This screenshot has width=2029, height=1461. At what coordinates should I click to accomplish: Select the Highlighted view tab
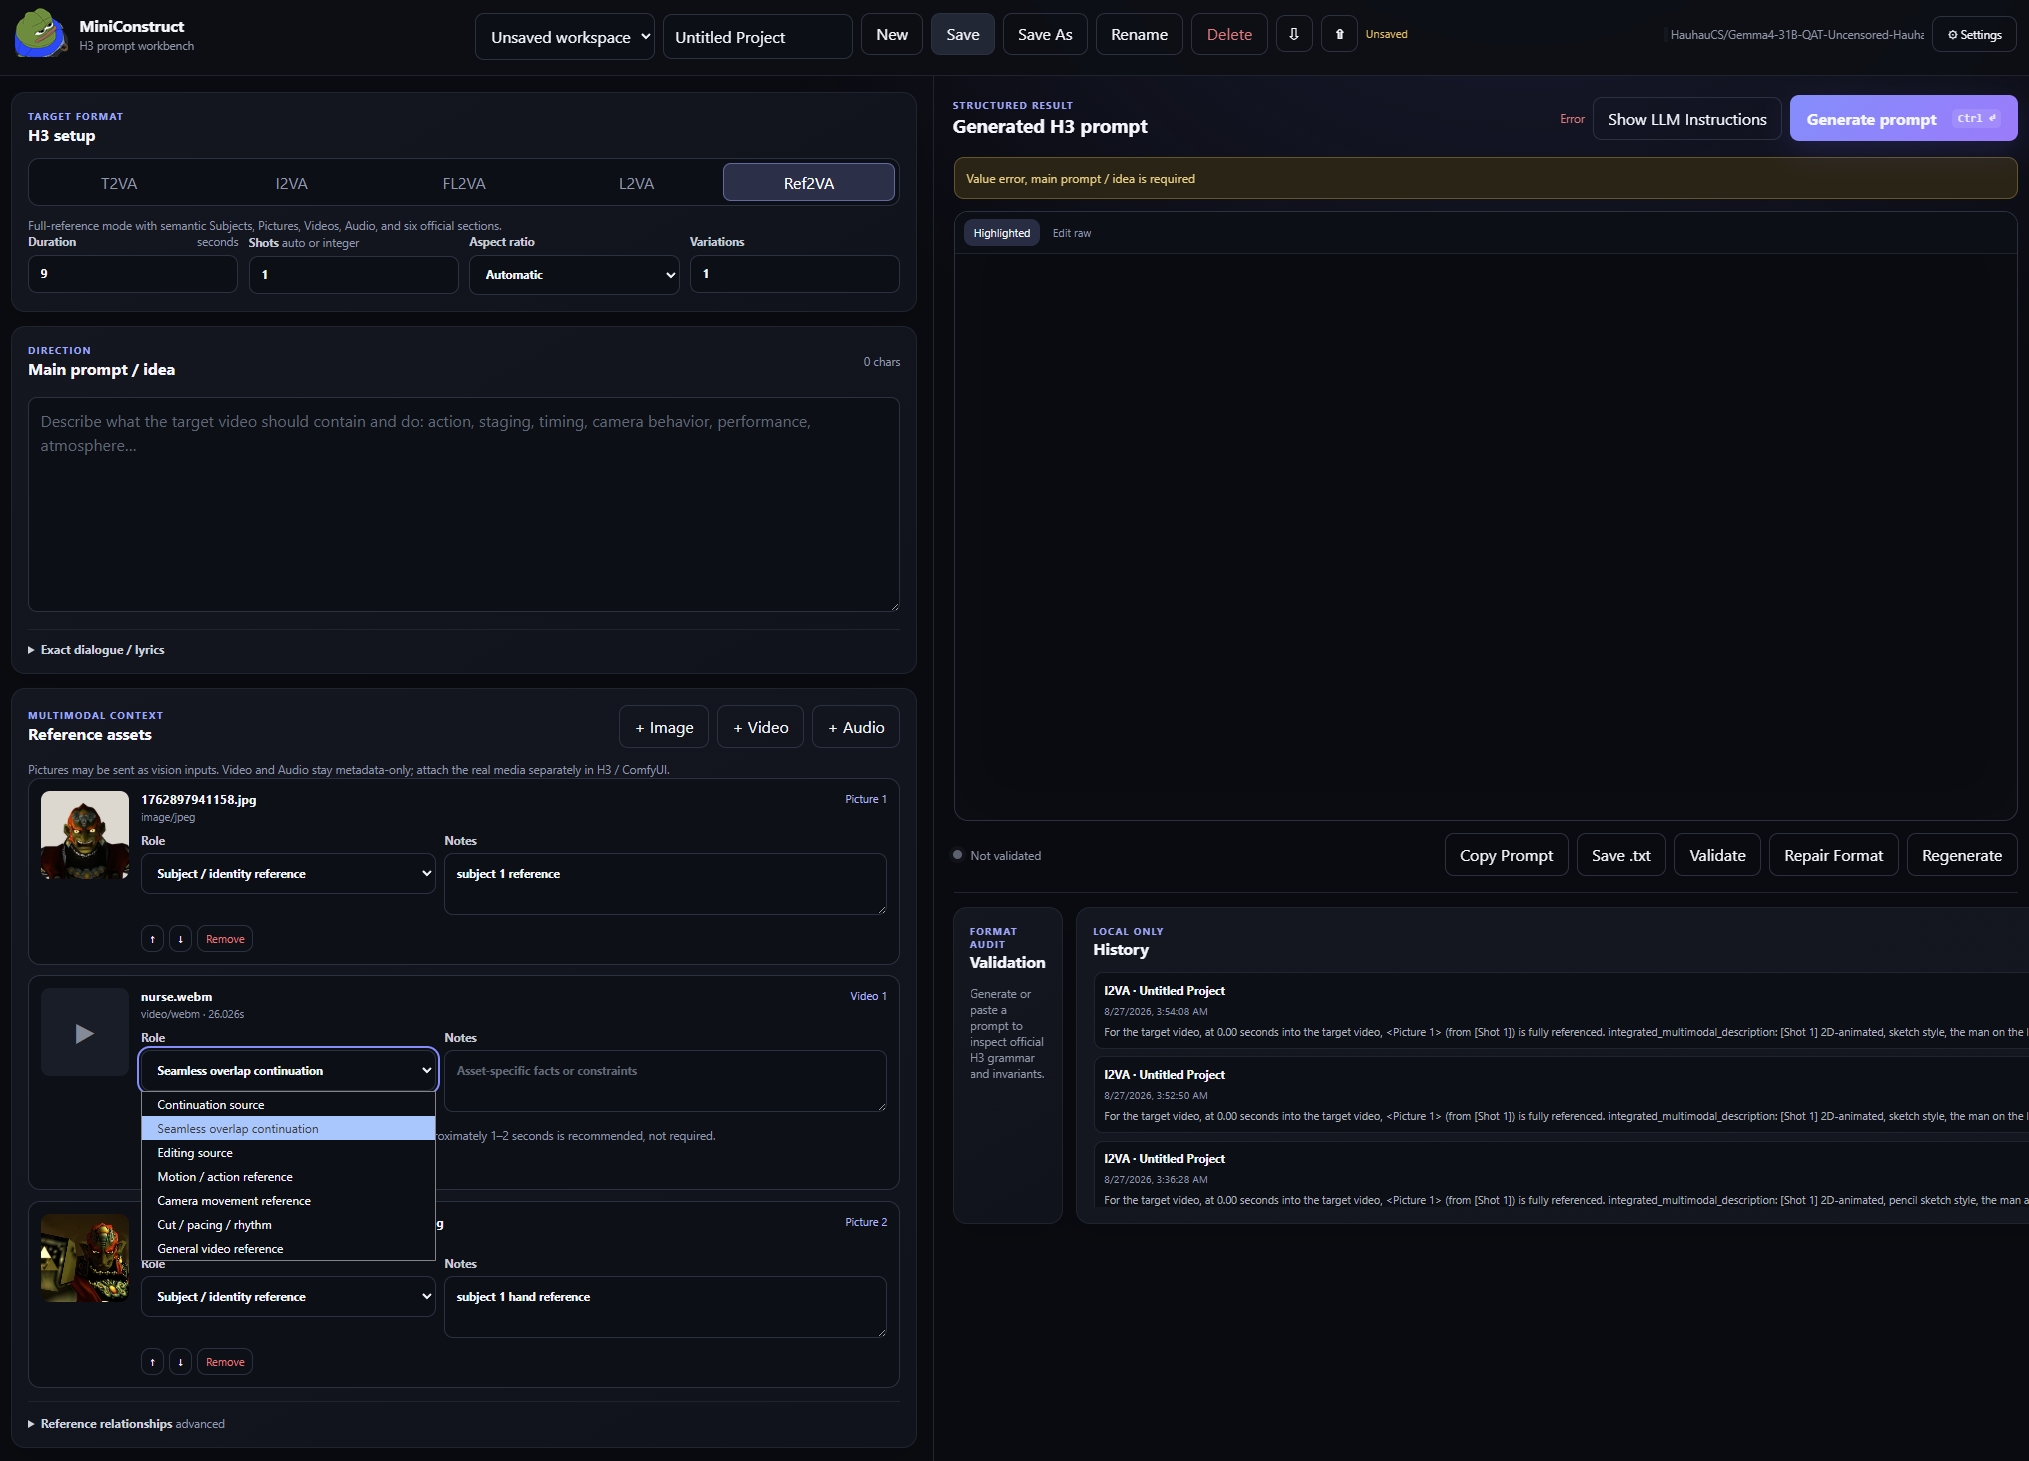1002,233
